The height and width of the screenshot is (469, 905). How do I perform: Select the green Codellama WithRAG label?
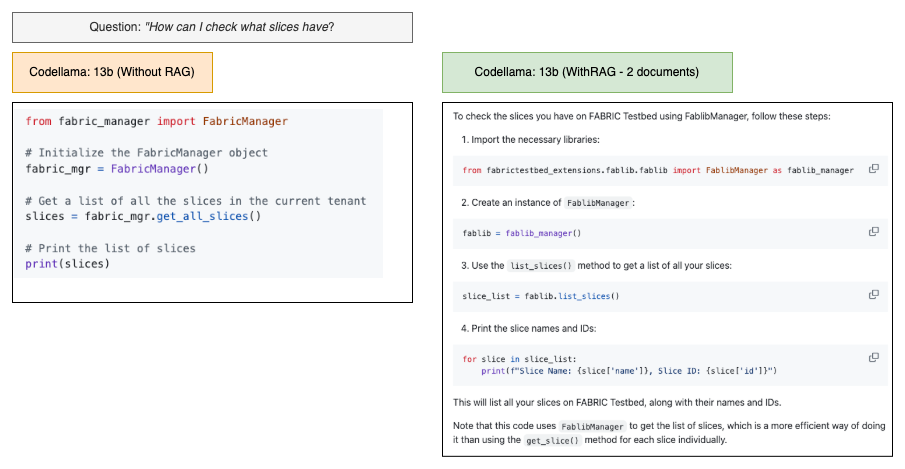tap(587, 73)
